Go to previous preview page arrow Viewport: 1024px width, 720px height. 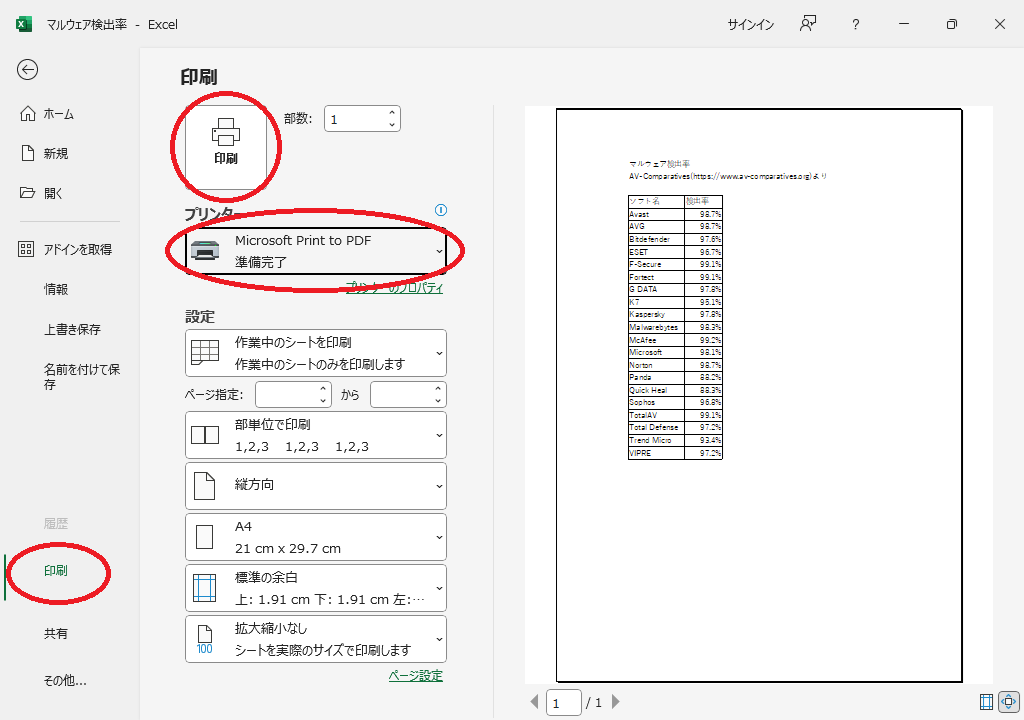click(535, 702)
